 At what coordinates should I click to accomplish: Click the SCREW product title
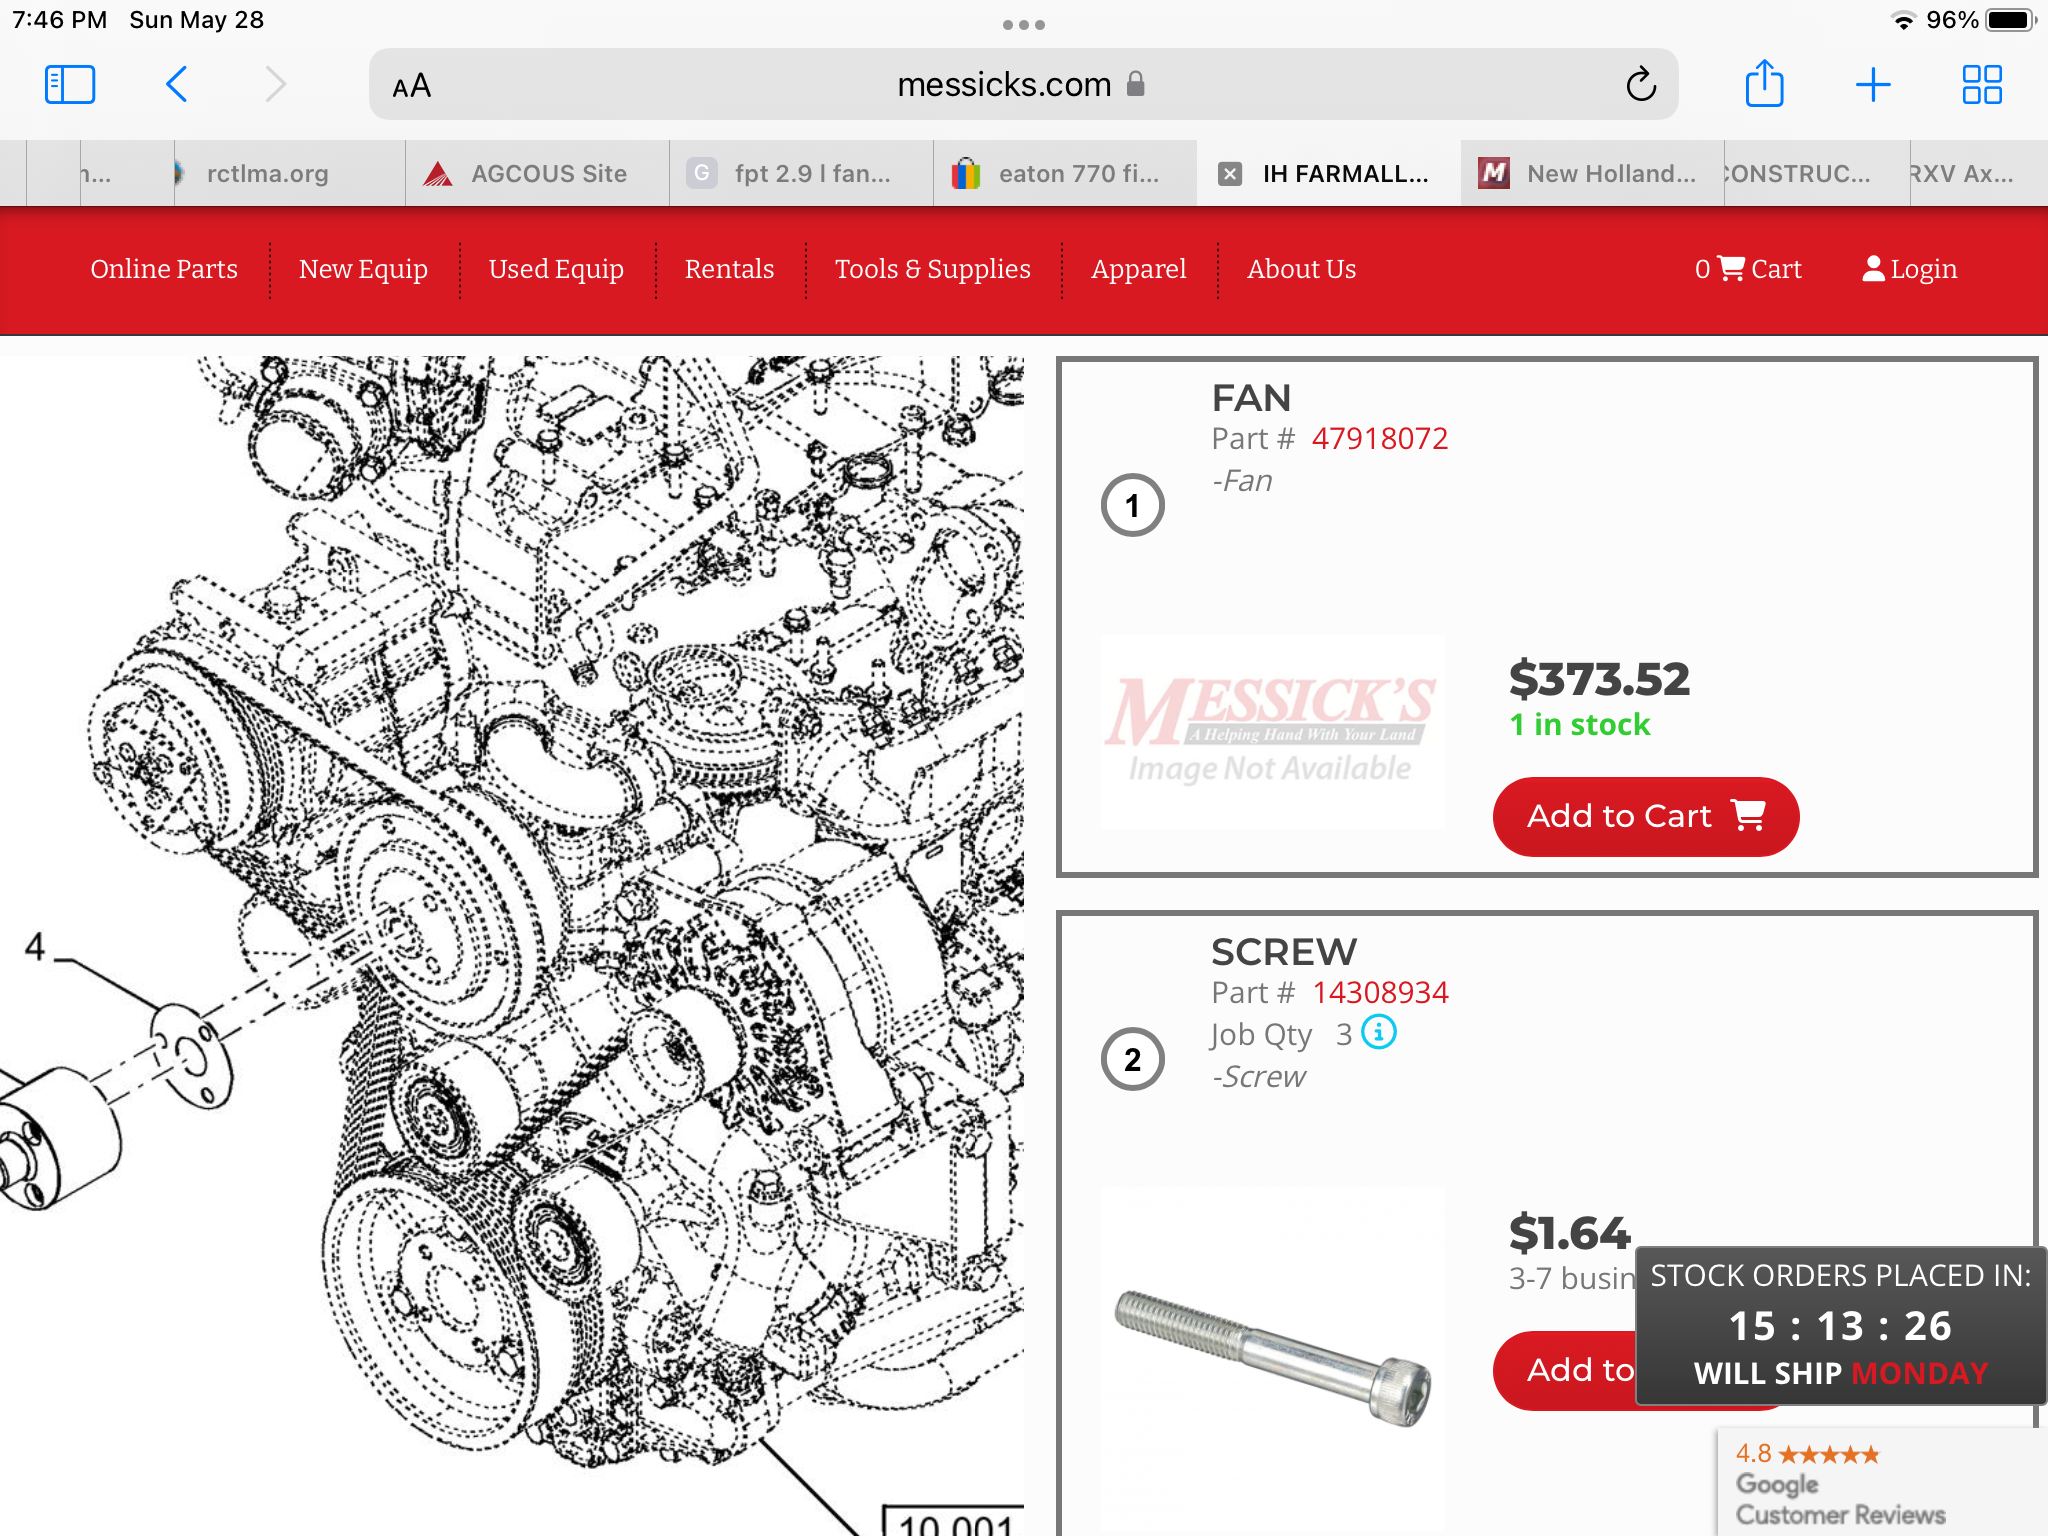click(x=1284, y=952)
